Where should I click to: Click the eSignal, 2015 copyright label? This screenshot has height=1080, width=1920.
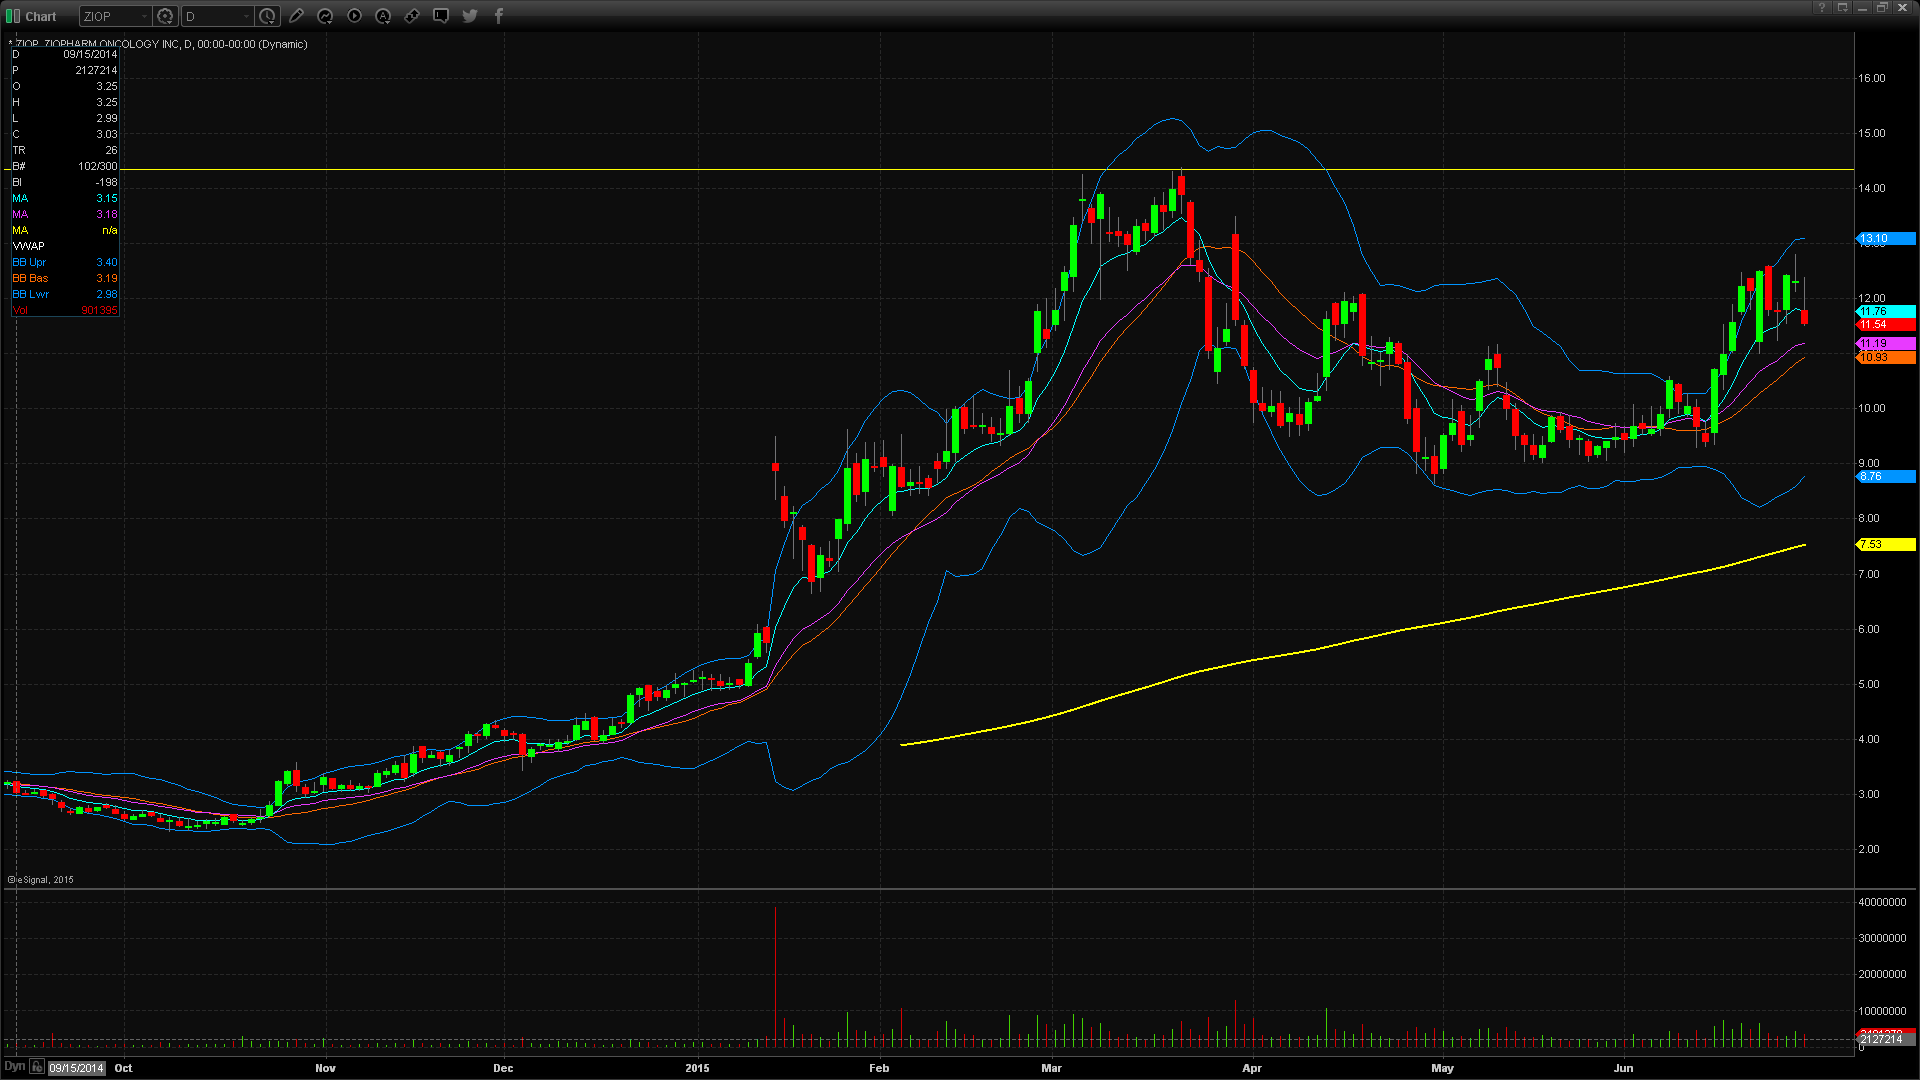(41, 880)
